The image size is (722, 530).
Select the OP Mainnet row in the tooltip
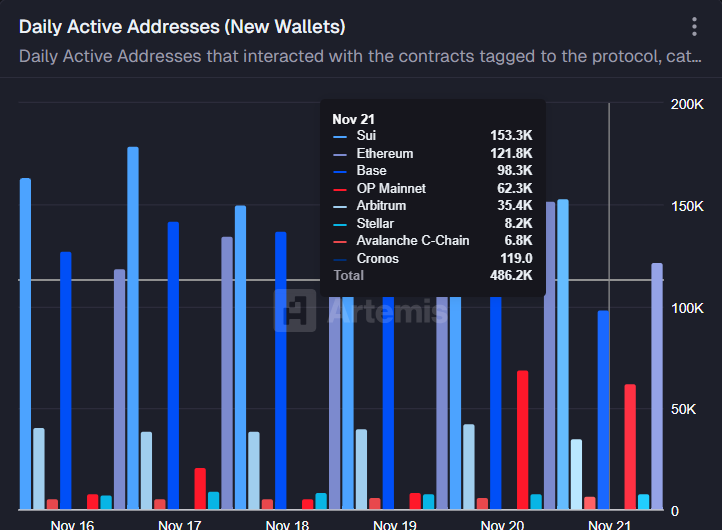(x=432, y=188)
